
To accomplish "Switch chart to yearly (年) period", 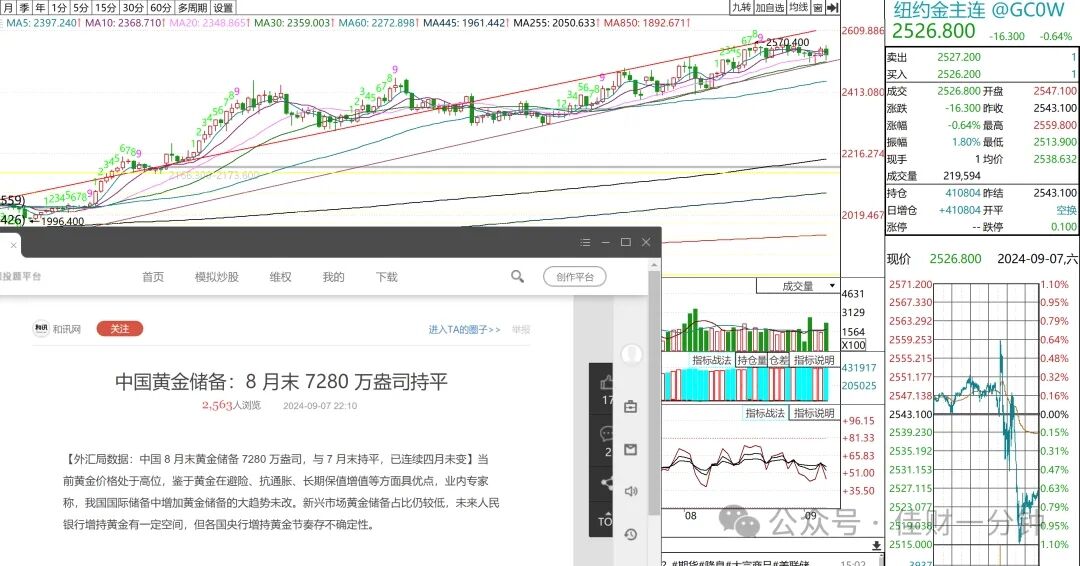I will pos(40,8).
